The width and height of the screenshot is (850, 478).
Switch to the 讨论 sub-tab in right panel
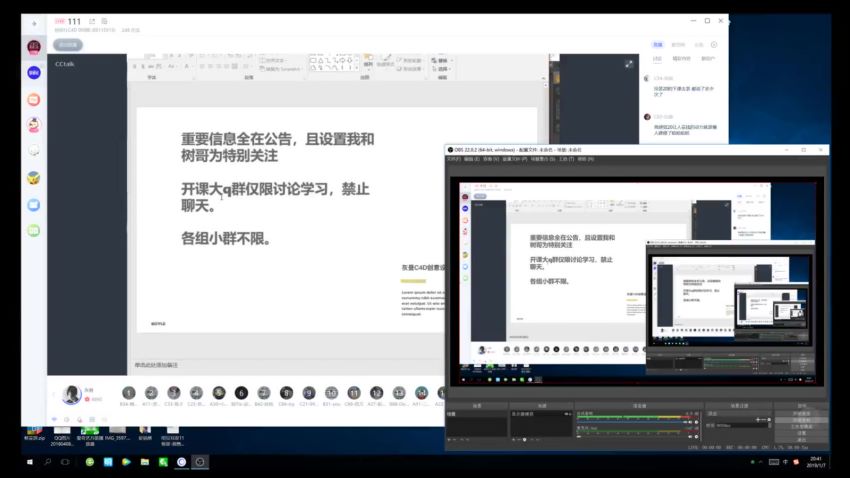click(657, 59)
